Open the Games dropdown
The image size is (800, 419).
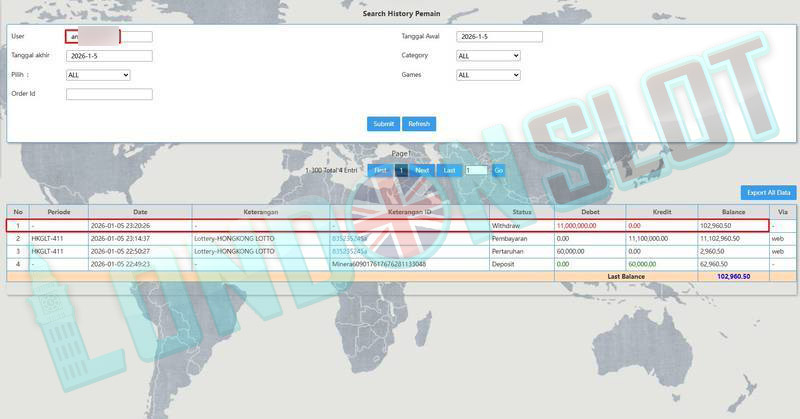pos(488,75)
